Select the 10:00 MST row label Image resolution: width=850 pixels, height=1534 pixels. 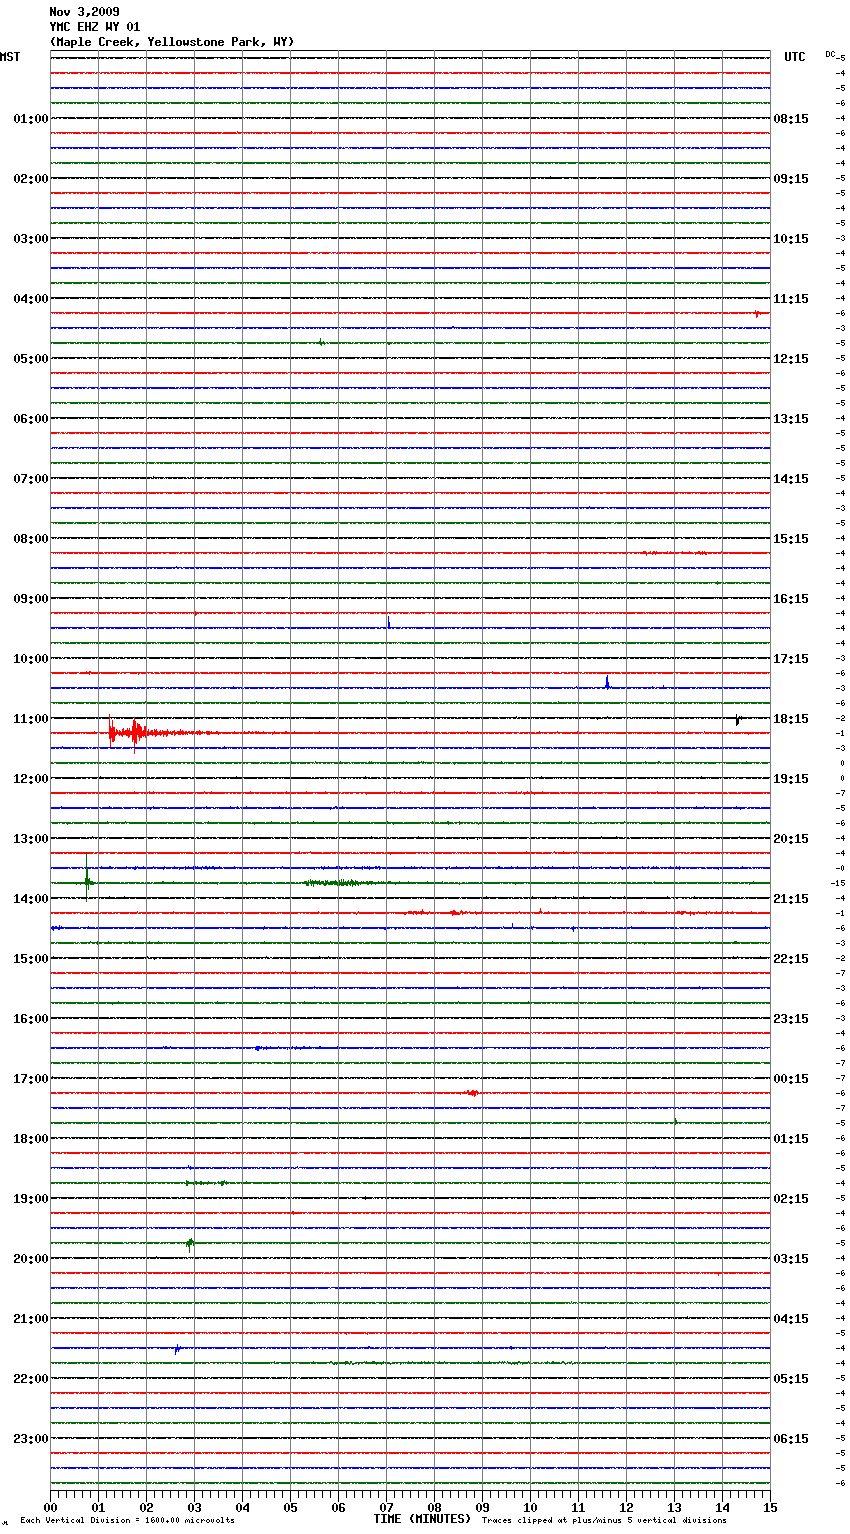click(31, 658)
